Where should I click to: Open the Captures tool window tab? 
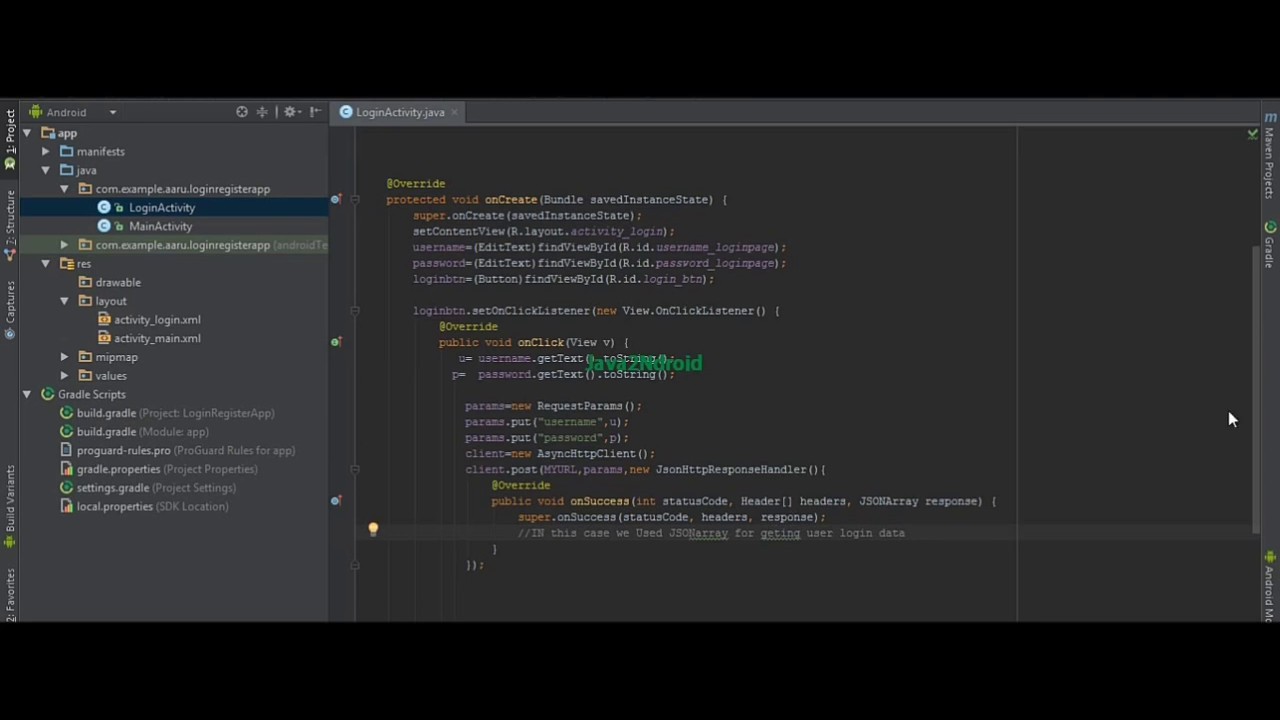pyautogui.click(x=10, y=308)
